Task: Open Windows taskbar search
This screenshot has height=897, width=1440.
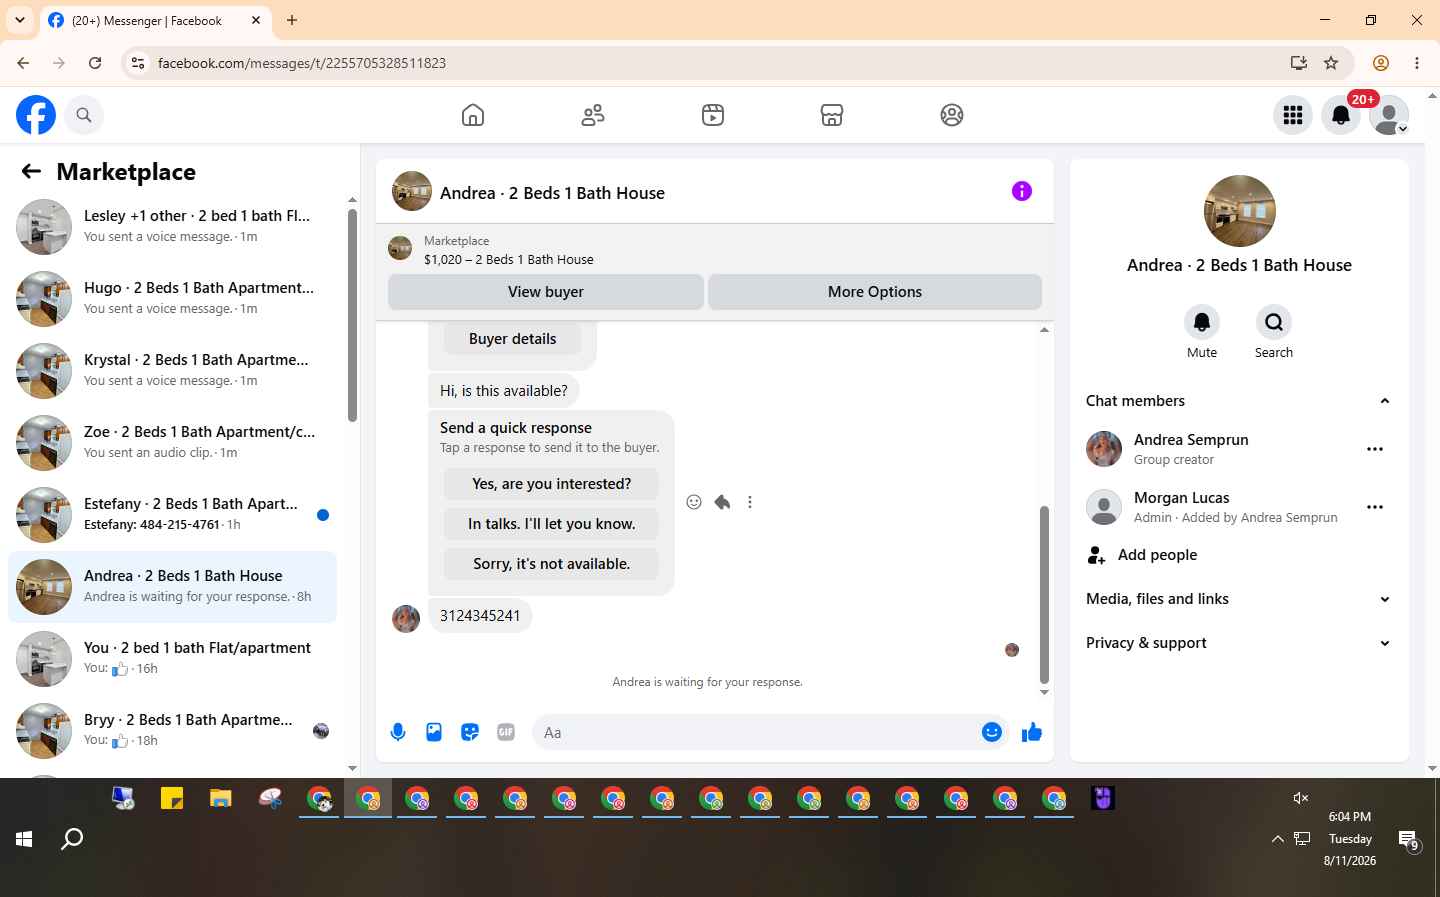Action: [x=72, y=839]
